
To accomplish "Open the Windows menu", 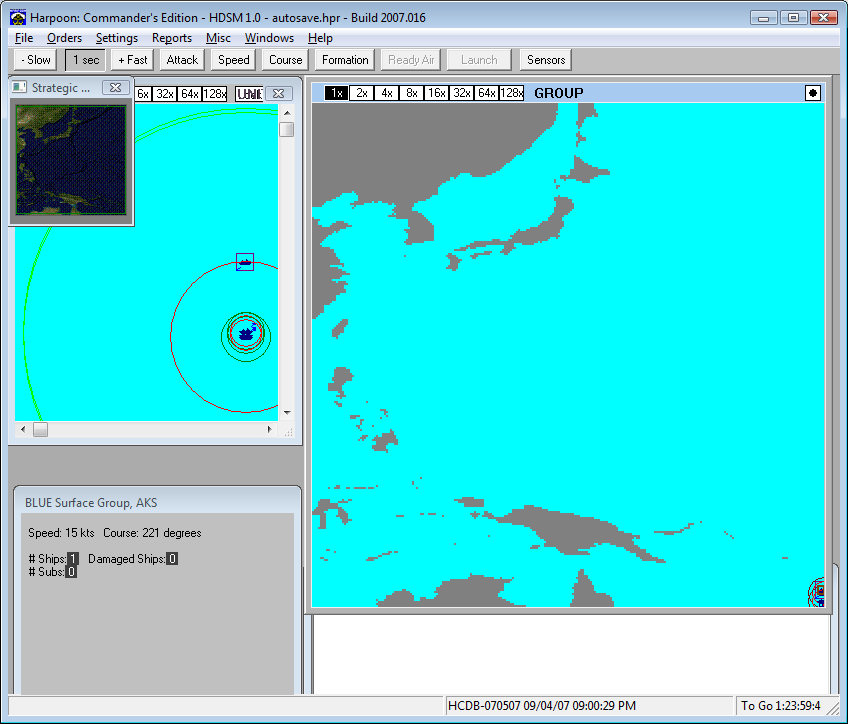I will tap(269, 38).
